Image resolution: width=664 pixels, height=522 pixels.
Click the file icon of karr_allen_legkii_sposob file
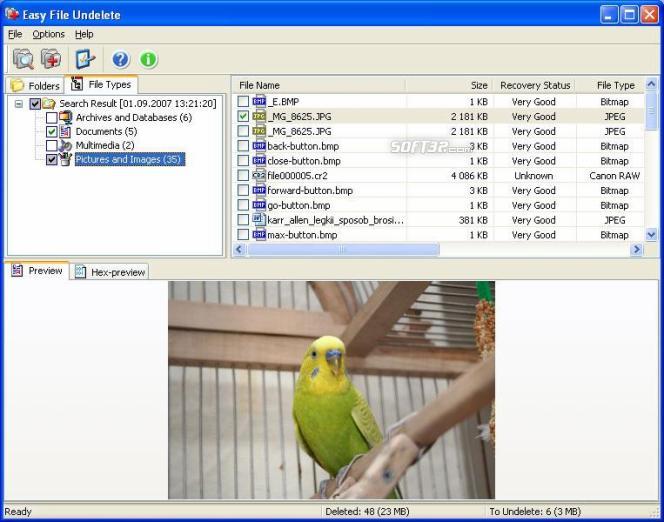[258, 219]
